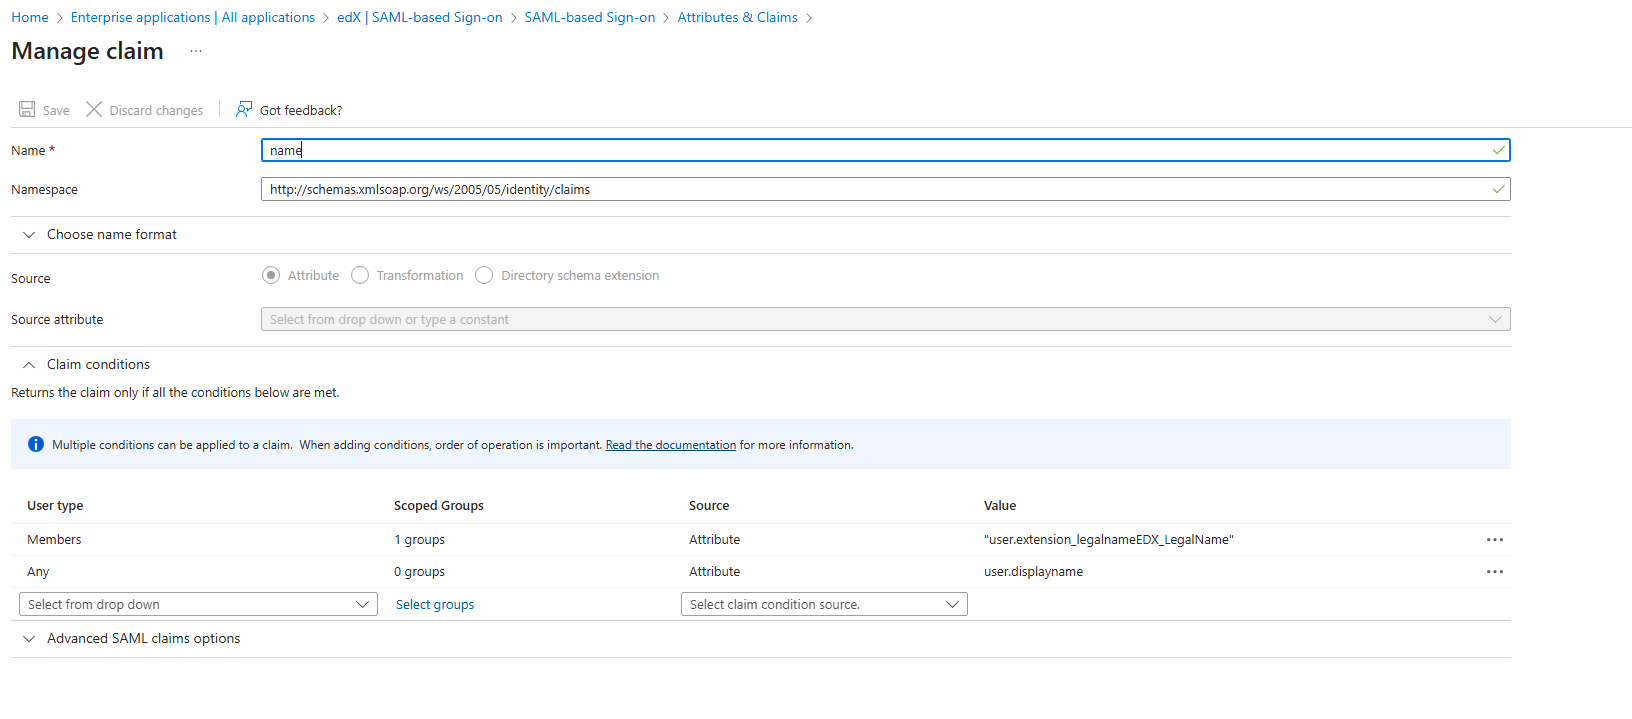Click the Discard changes X icon
This screenshot has width=1632, height=719.
coord(94,109)
